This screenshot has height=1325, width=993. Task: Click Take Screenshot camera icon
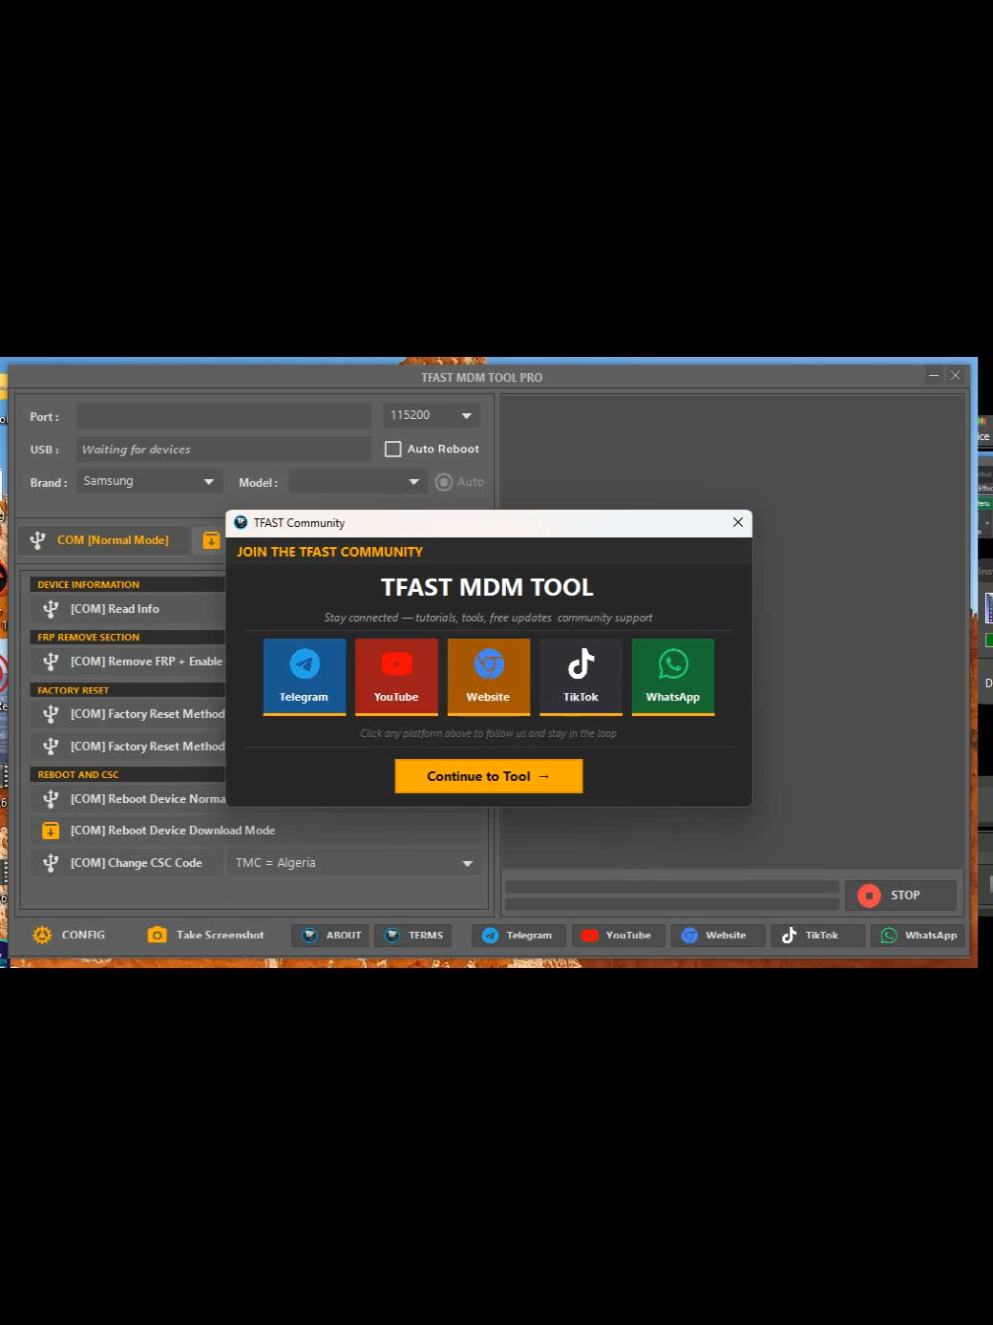[x=157, y=935]
